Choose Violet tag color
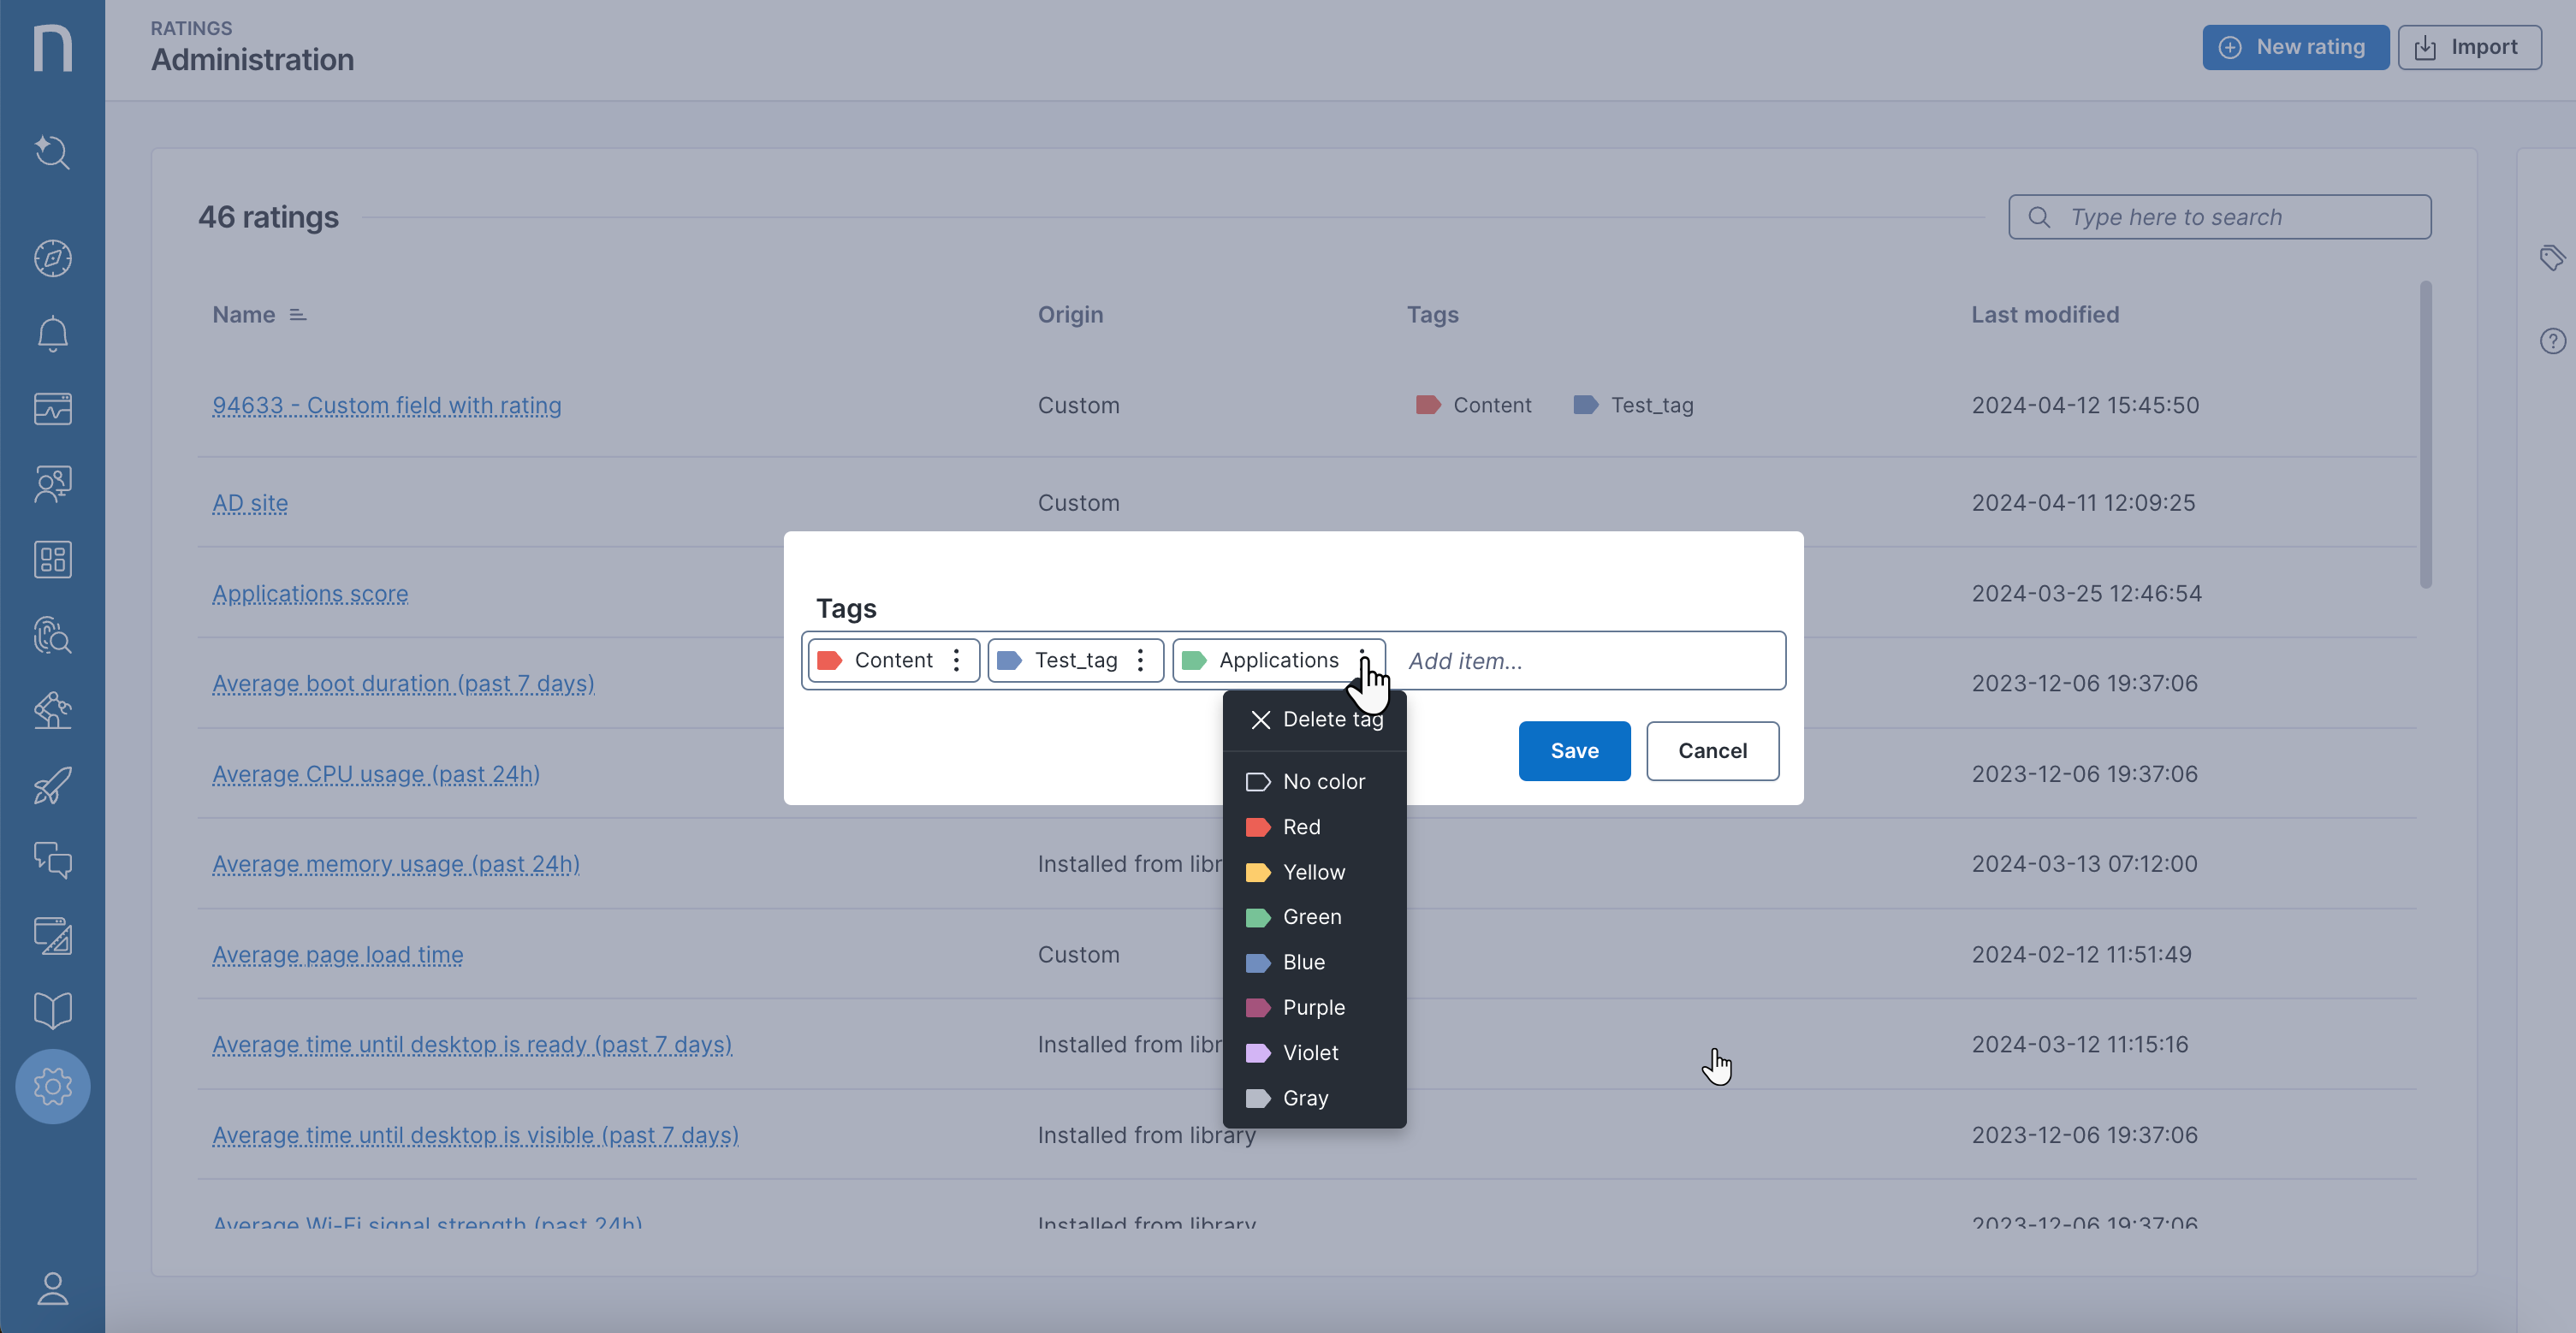Screen dimensions: 2576x1333 point(1315,1053)
